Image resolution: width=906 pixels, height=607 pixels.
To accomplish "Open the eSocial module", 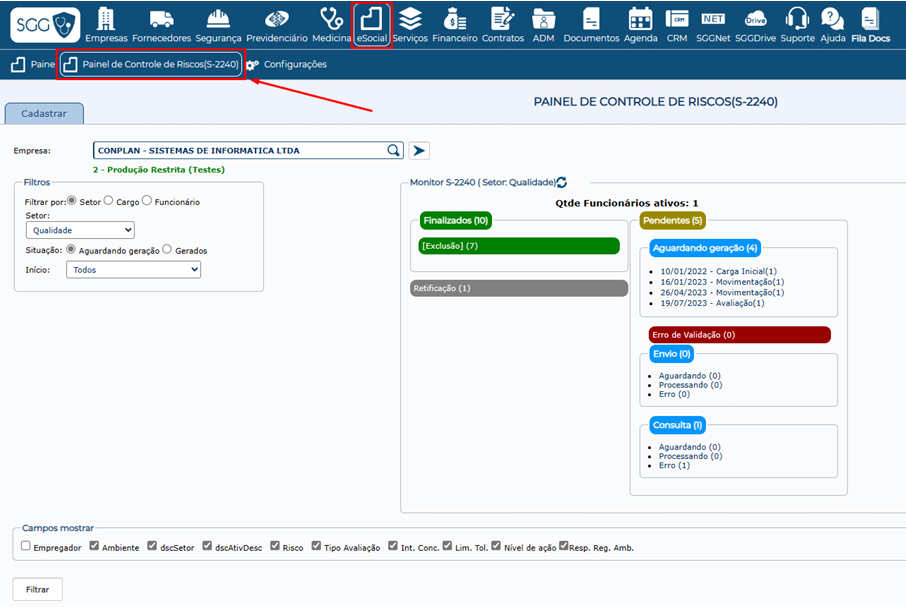I will pos(373,20).
